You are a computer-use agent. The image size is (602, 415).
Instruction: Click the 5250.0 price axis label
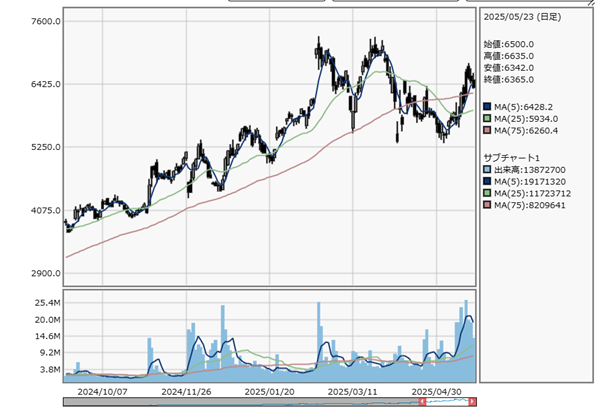click(x=46, y=147)
